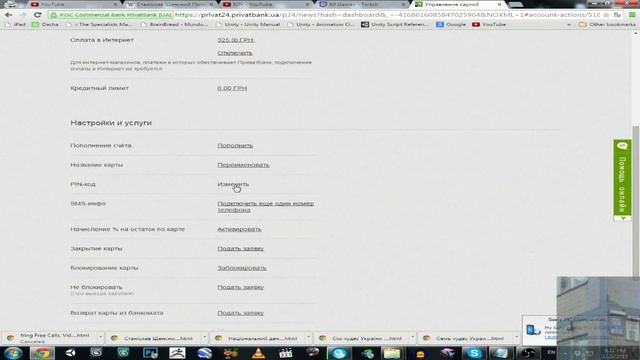Open the Unity icon in taskbar
This screenshot has width=640, height=360.
coord(70,353)
